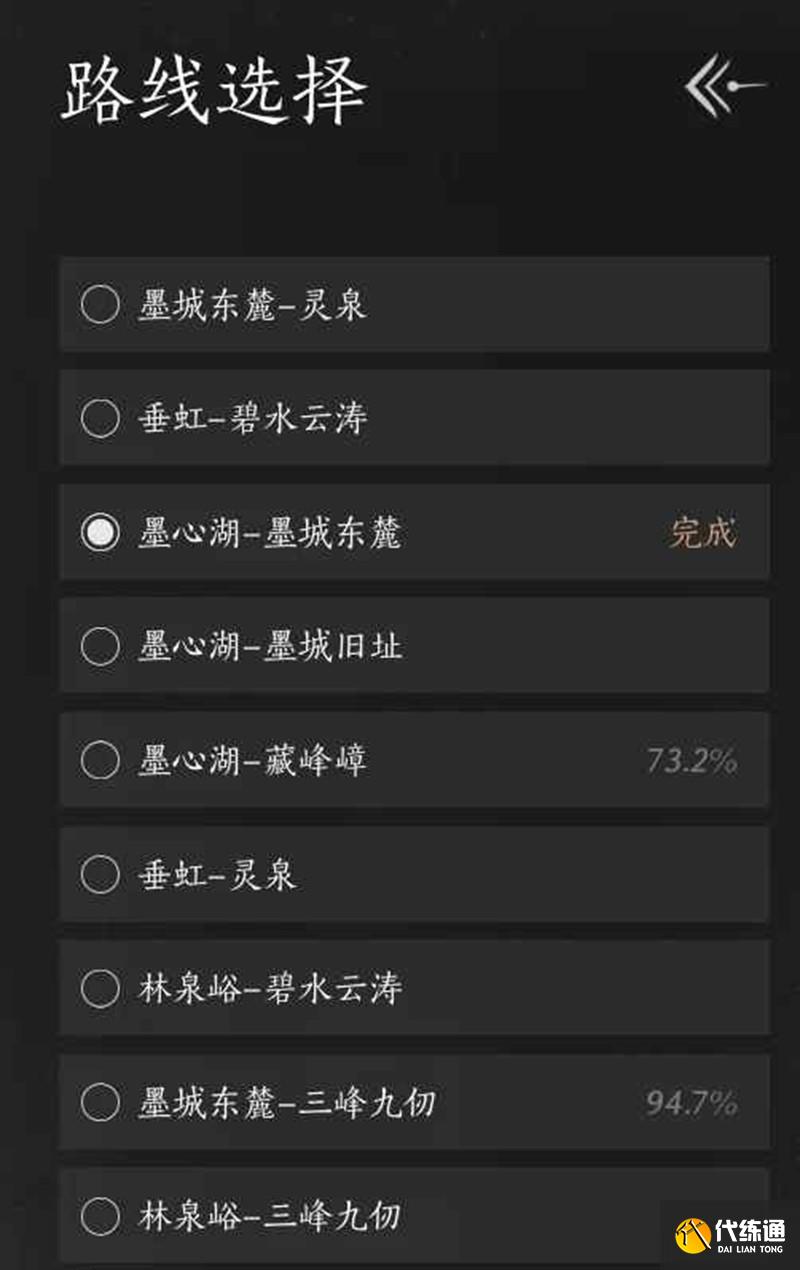800x1270 pixels.
Task: Open the 墨城东麓-灵泉 route text
Action: click(x=253, y=304)
